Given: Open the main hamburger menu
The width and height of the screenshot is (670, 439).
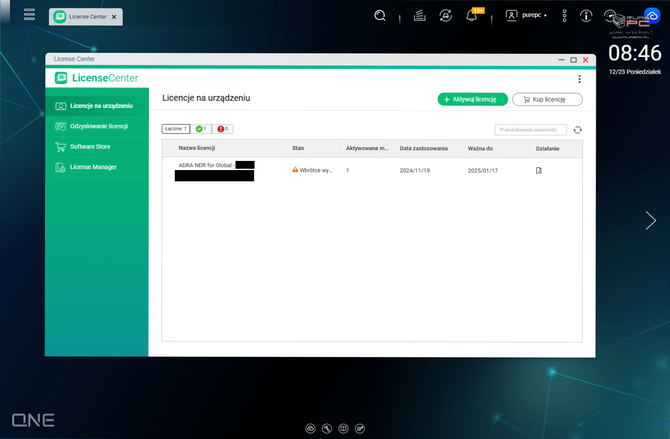Looking at the screenshot, I should click(x=29, y=15).
